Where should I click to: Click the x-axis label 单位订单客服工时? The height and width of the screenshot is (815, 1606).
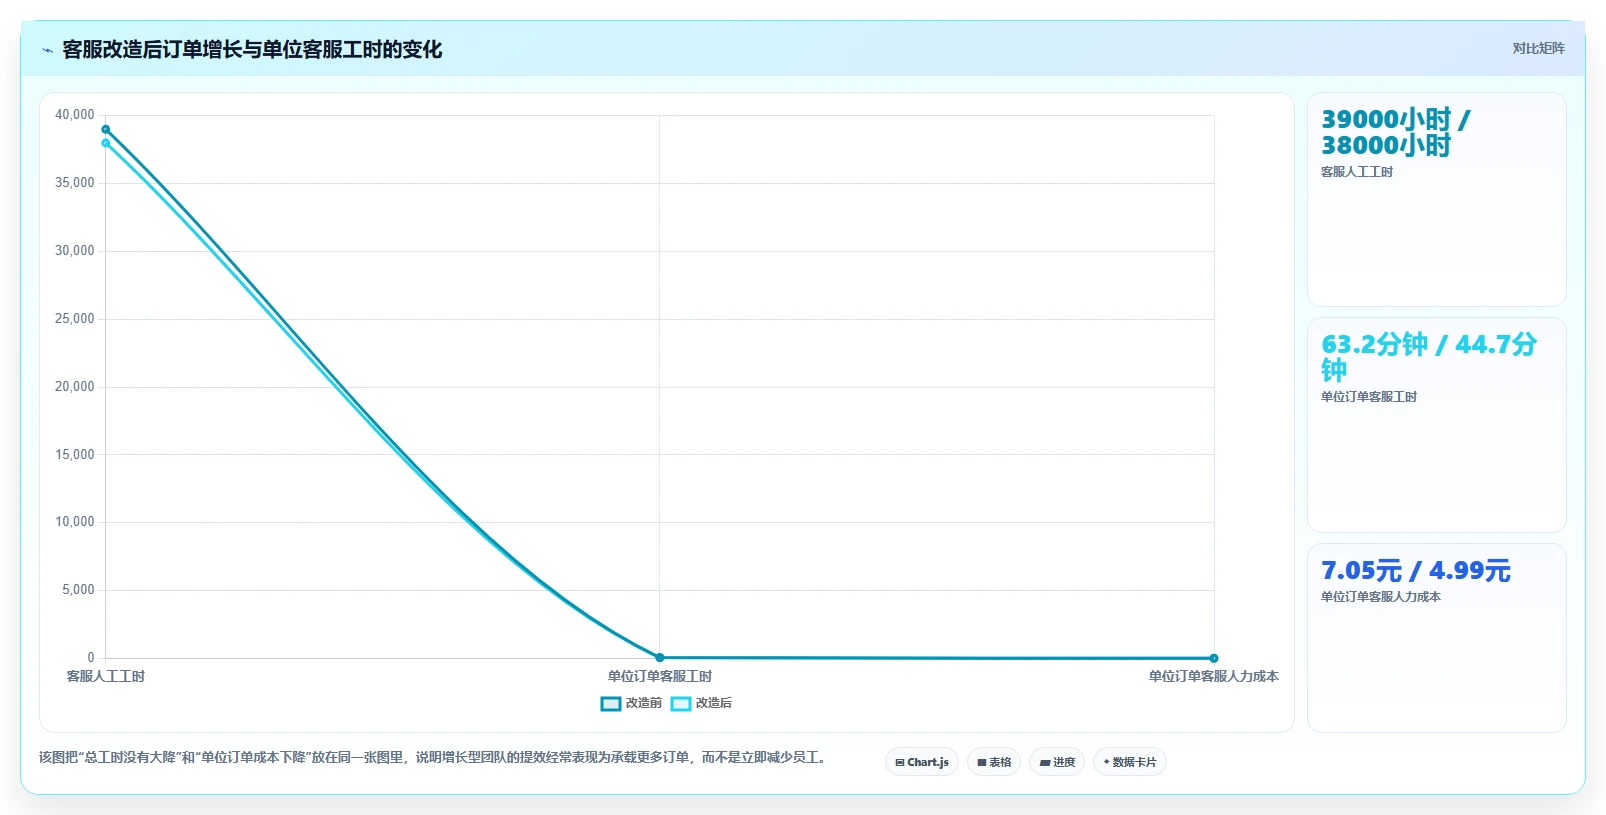pyautogui.click(x=660, y=677)
